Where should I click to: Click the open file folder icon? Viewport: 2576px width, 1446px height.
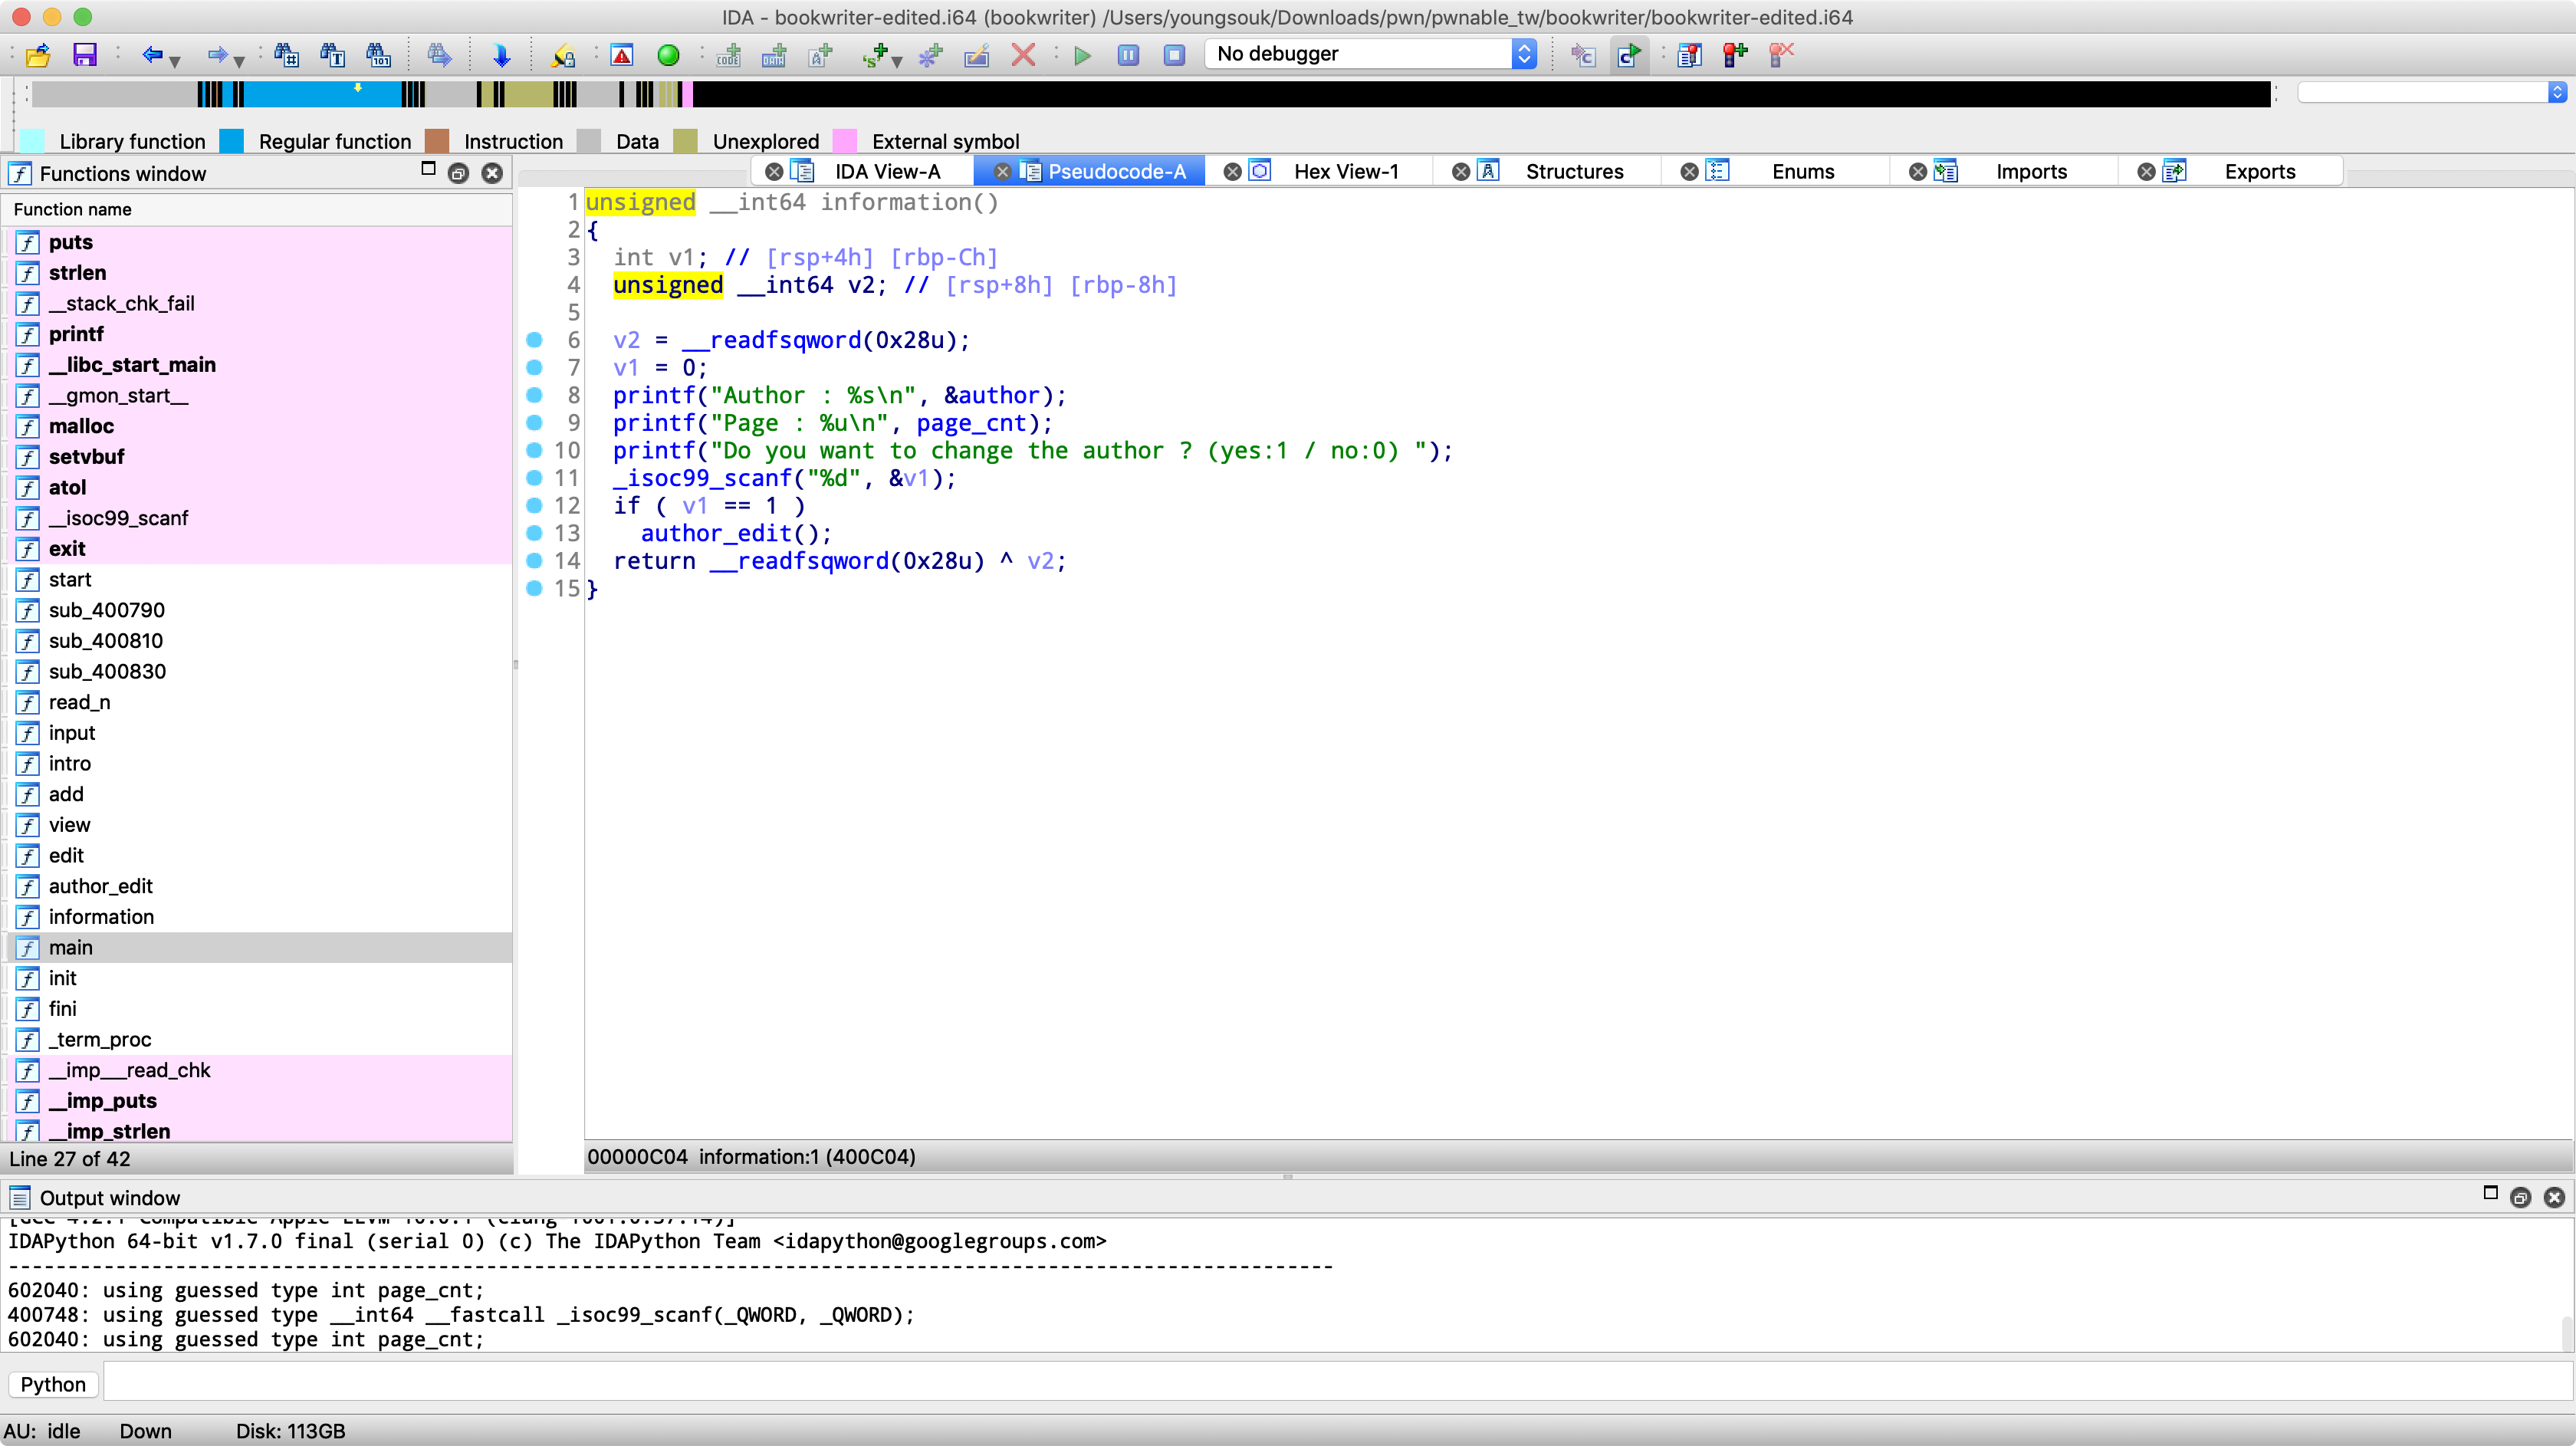(38, 55)
